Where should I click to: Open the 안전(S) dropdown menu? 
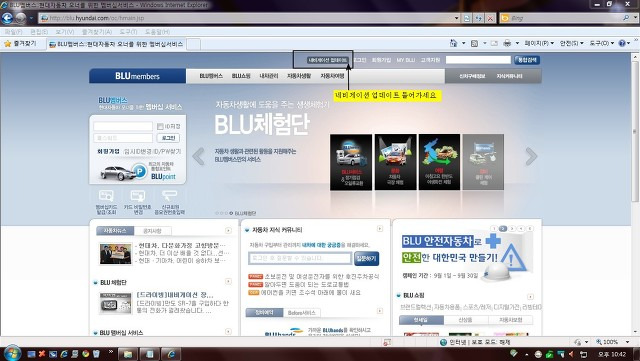[571, 43]
